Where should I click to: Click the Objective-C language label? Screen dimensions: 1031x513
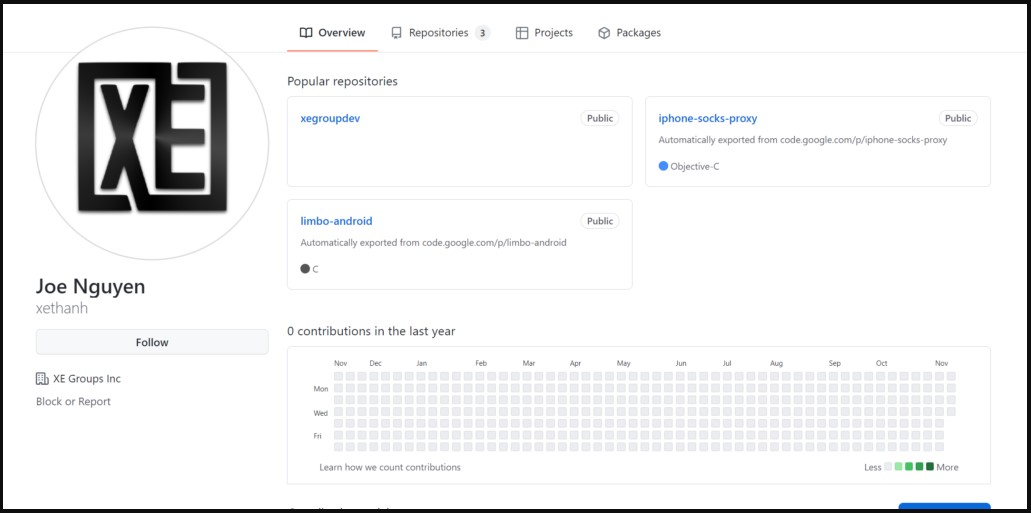pos(695,166)
